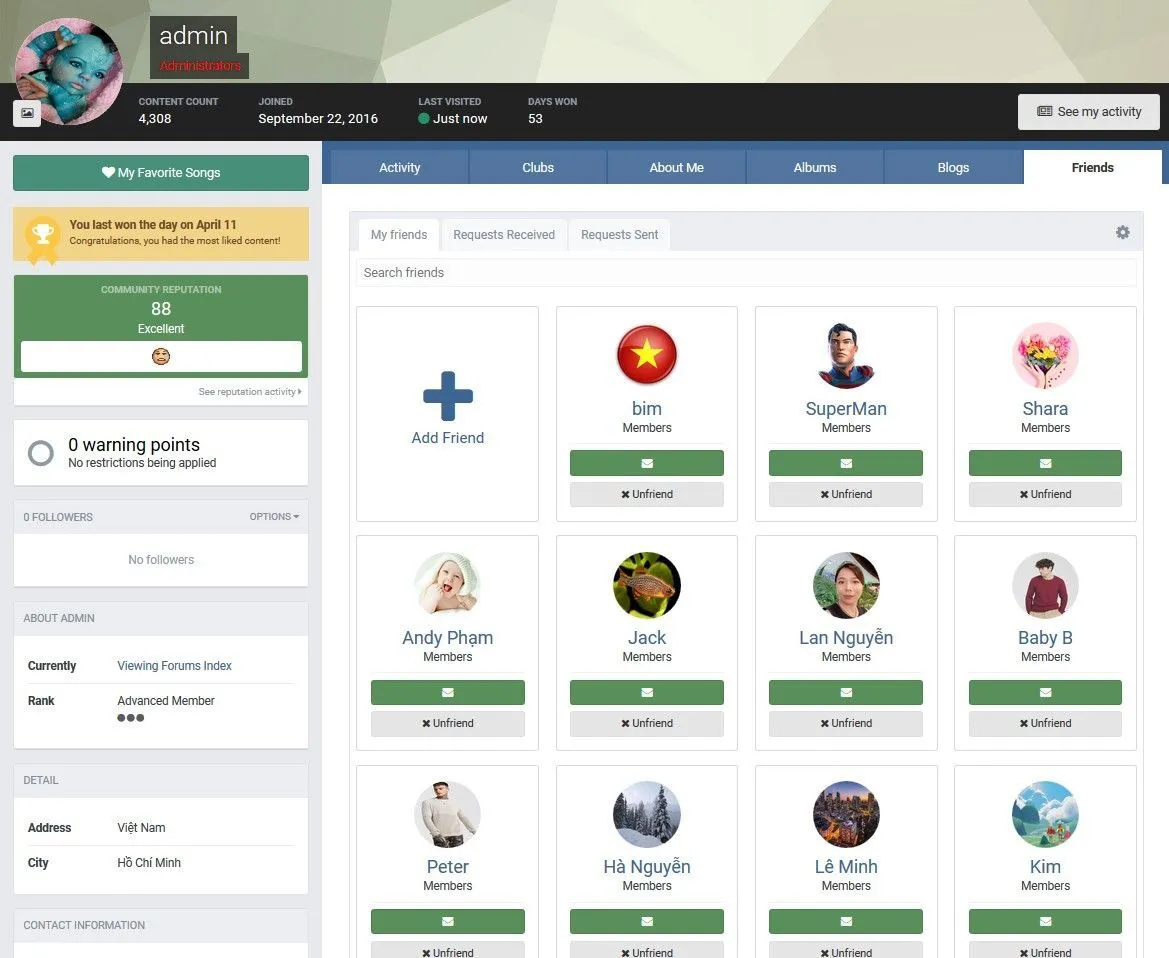Unfriend Lan Nguyễn

(845, 723)
